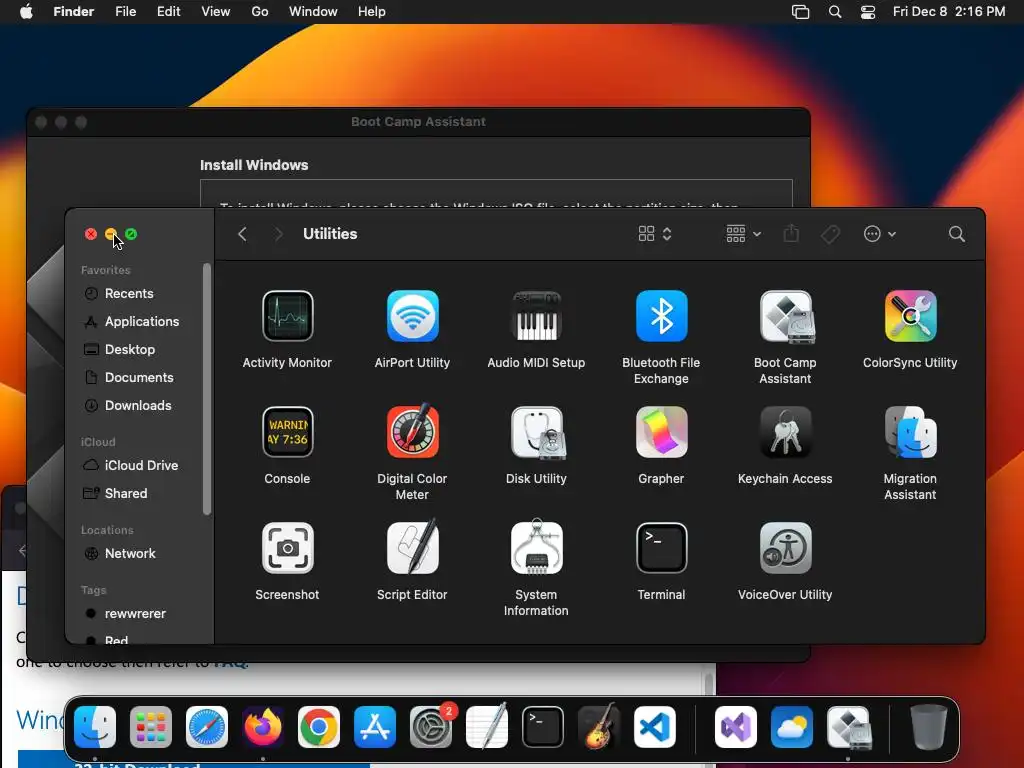Launch Visual Studio Code from Dock
The image size is (1024, 768).
[x=655, y=727]
